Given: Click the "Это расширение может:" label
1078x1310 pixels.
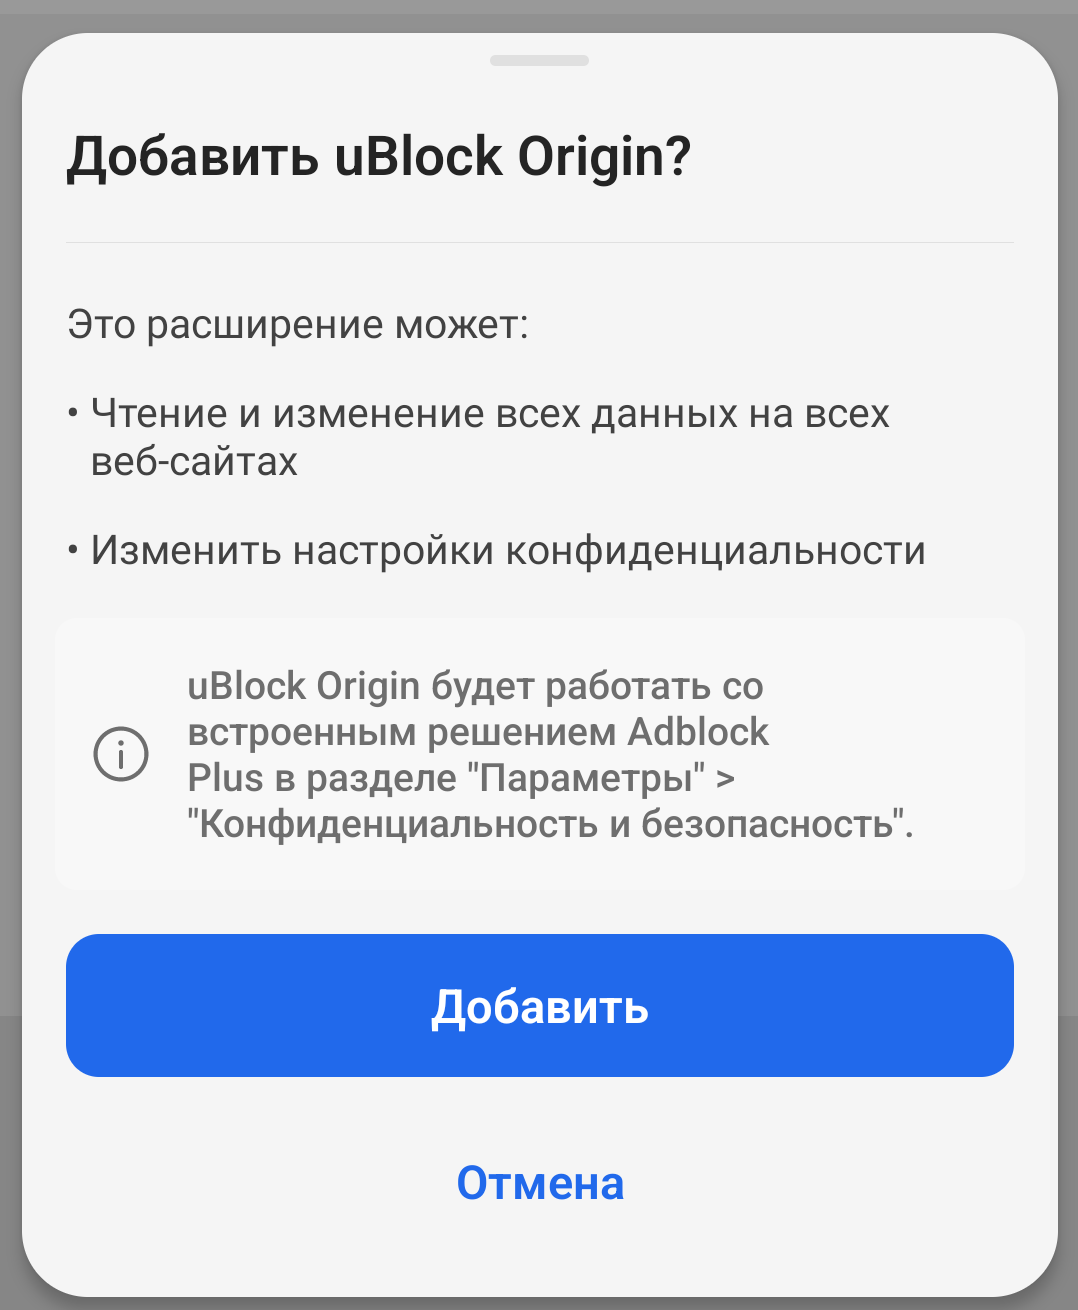Looking at the screenshot, I should pyautogui.click(x=298, y=325).
